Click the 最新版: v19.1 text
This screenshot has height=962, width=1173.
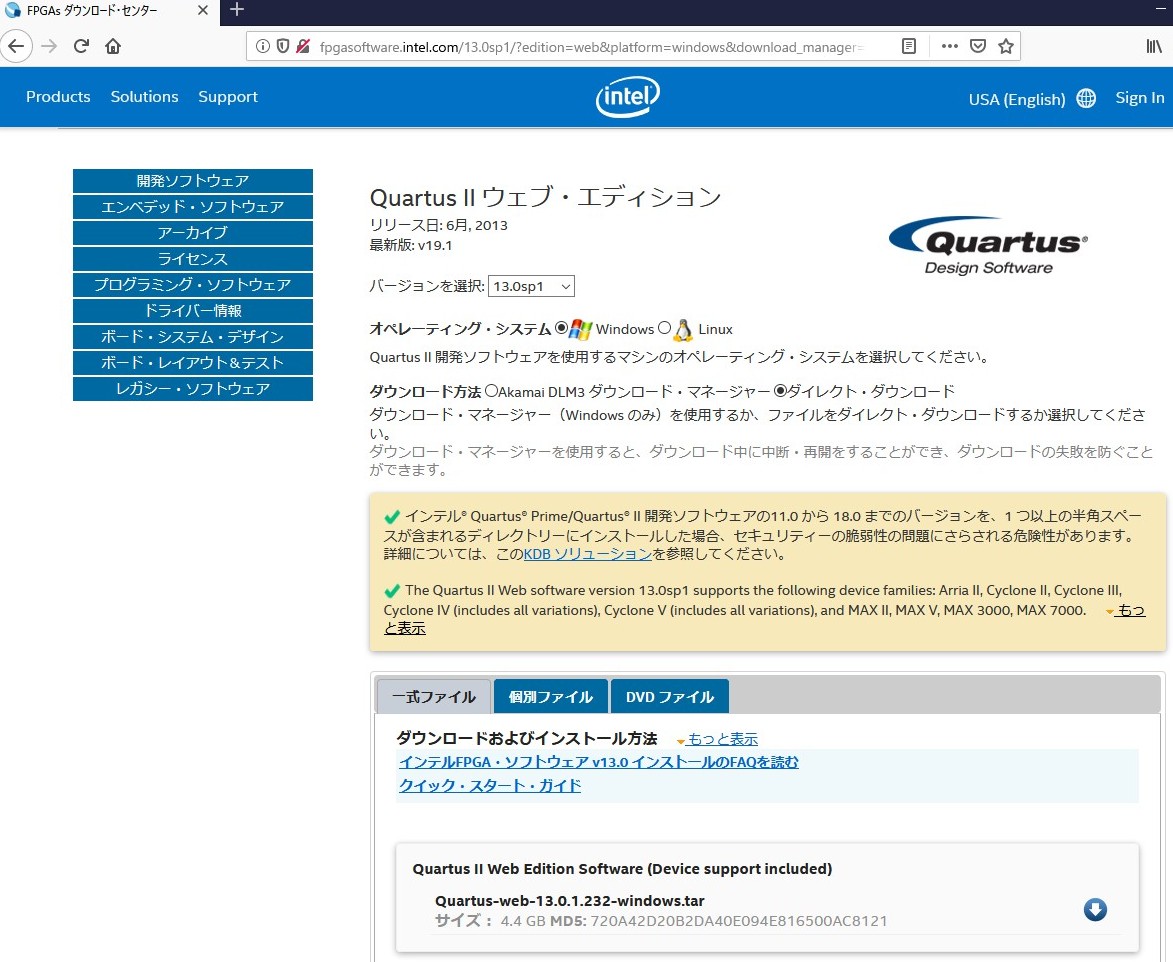pyautogui.click(x=411, y=245)
